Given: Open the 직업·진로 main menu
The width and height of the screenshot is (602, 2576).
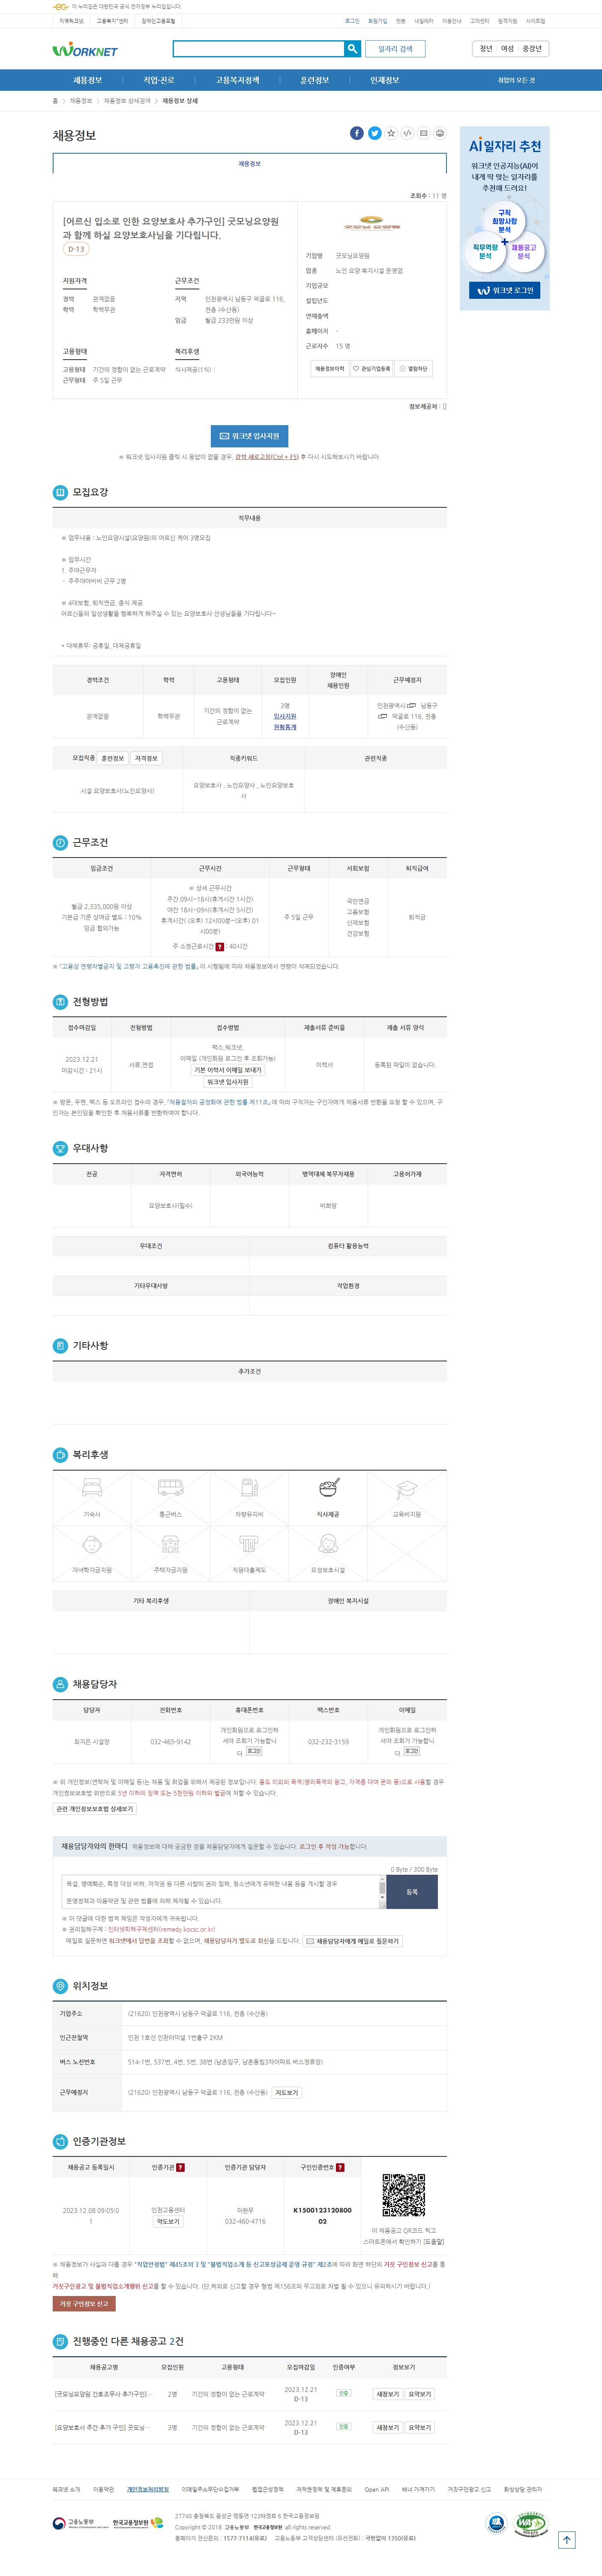Looking at the screenshot, I should 158,80.
